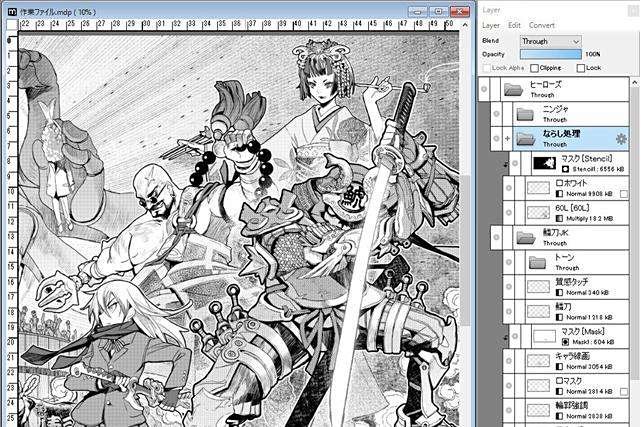Click the horizontal ruler above canvas
The height and width of the screenshot is (427, 641).
click(239, 25)
